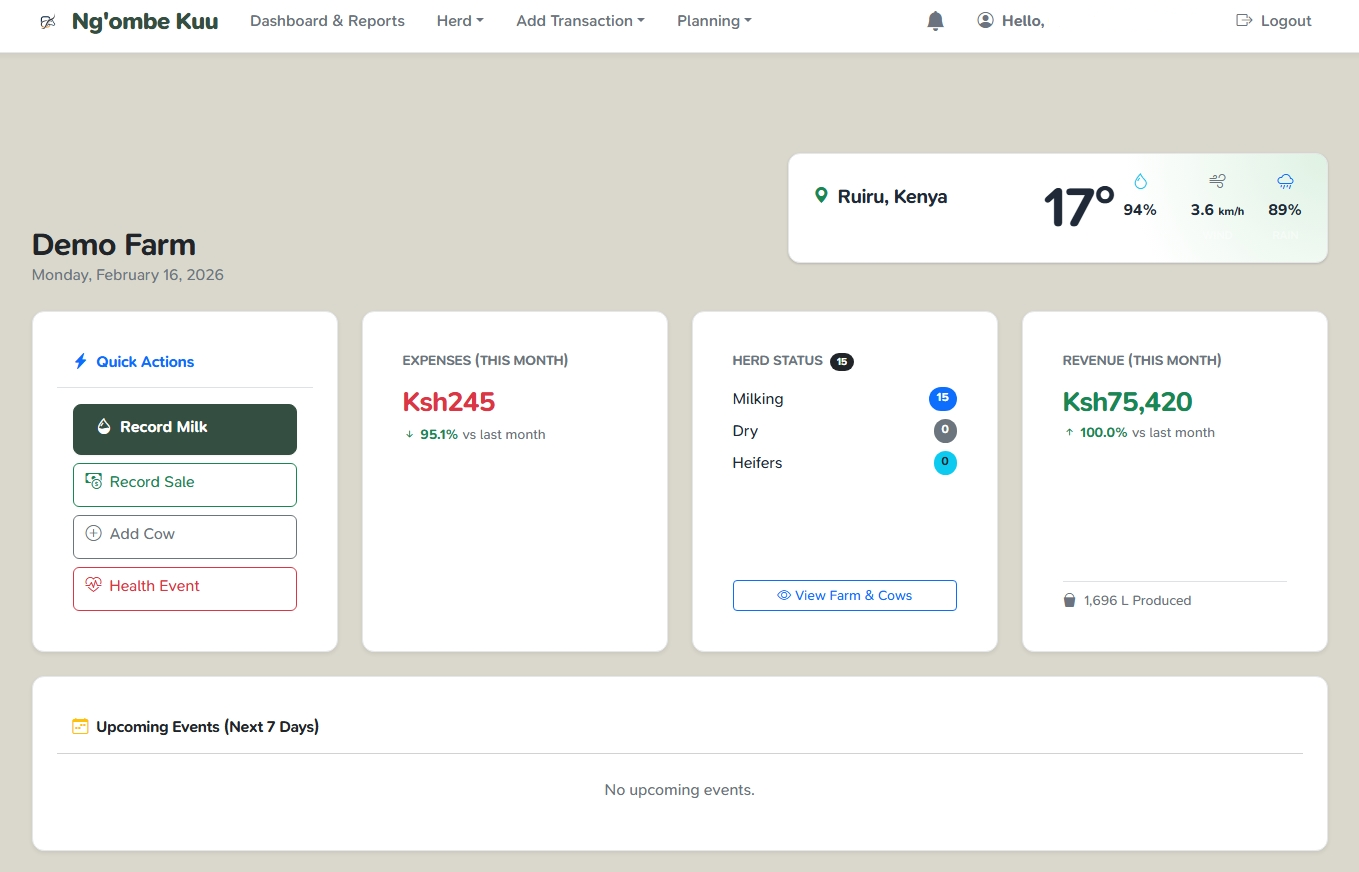1359x872 pixels.
Task: Open the Add Transaction dropdown
Action: [x=580, y=20]
